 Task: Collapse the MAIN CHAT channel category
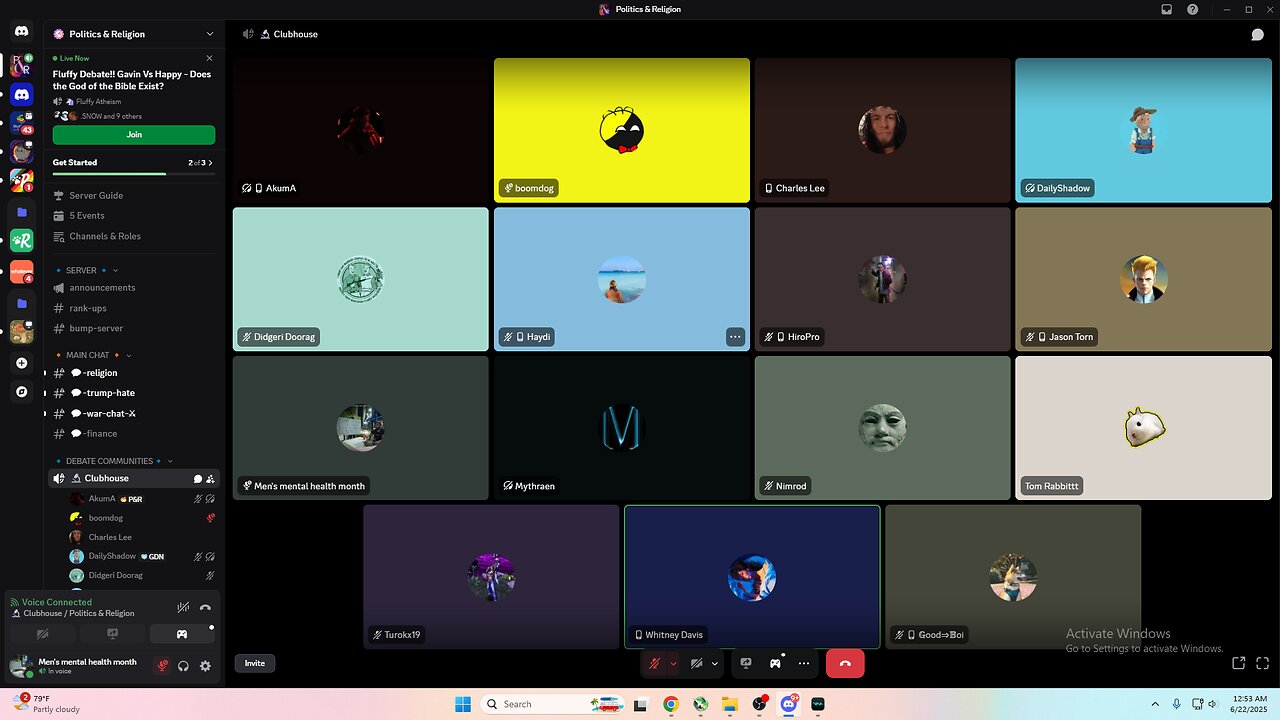tap(94, 355)
